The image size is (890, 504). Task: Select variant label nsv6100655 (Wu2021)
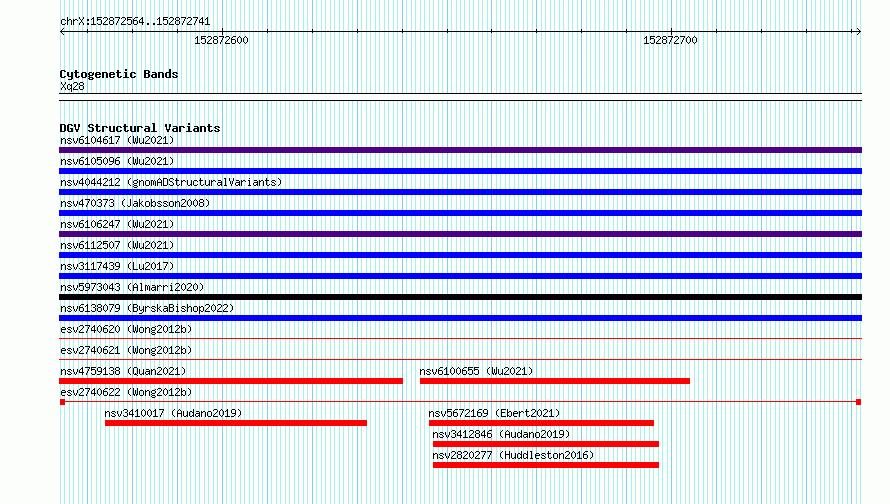(x=476, y=371)
